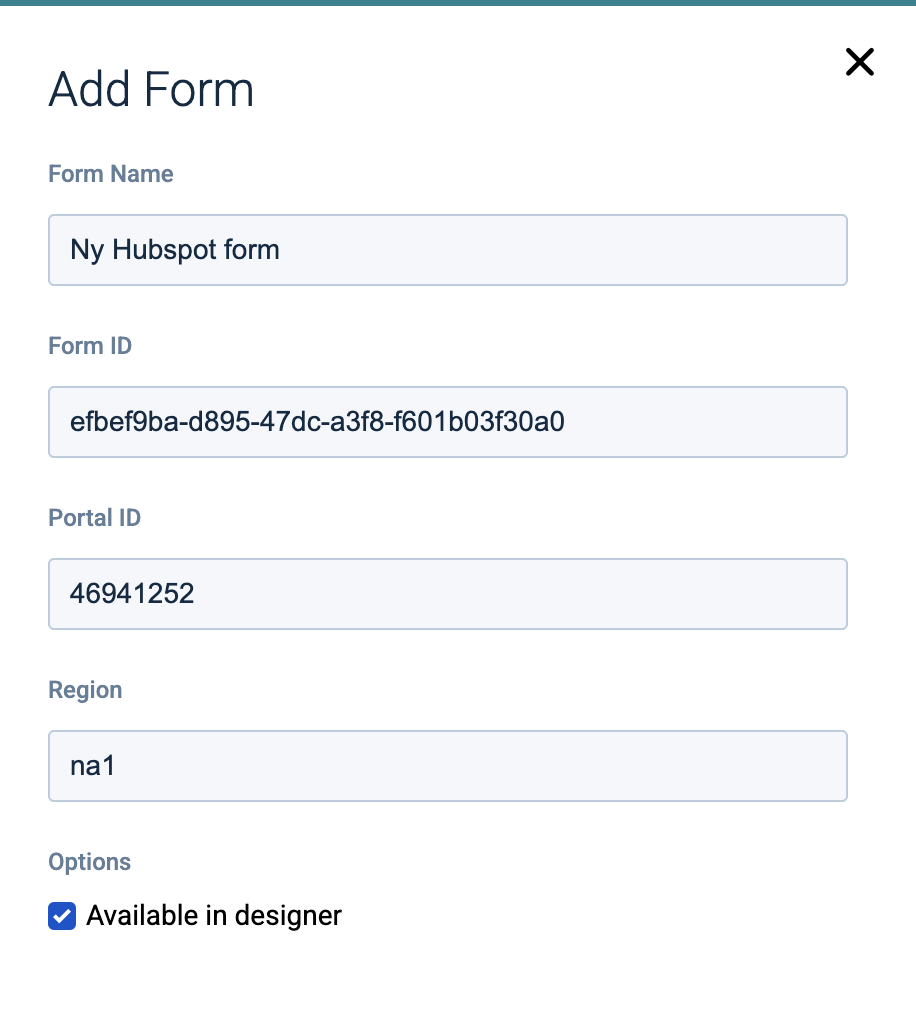The width and height of the screenshot is (916, 1030).
Task: Click the Form Name label
Action: 111,174
